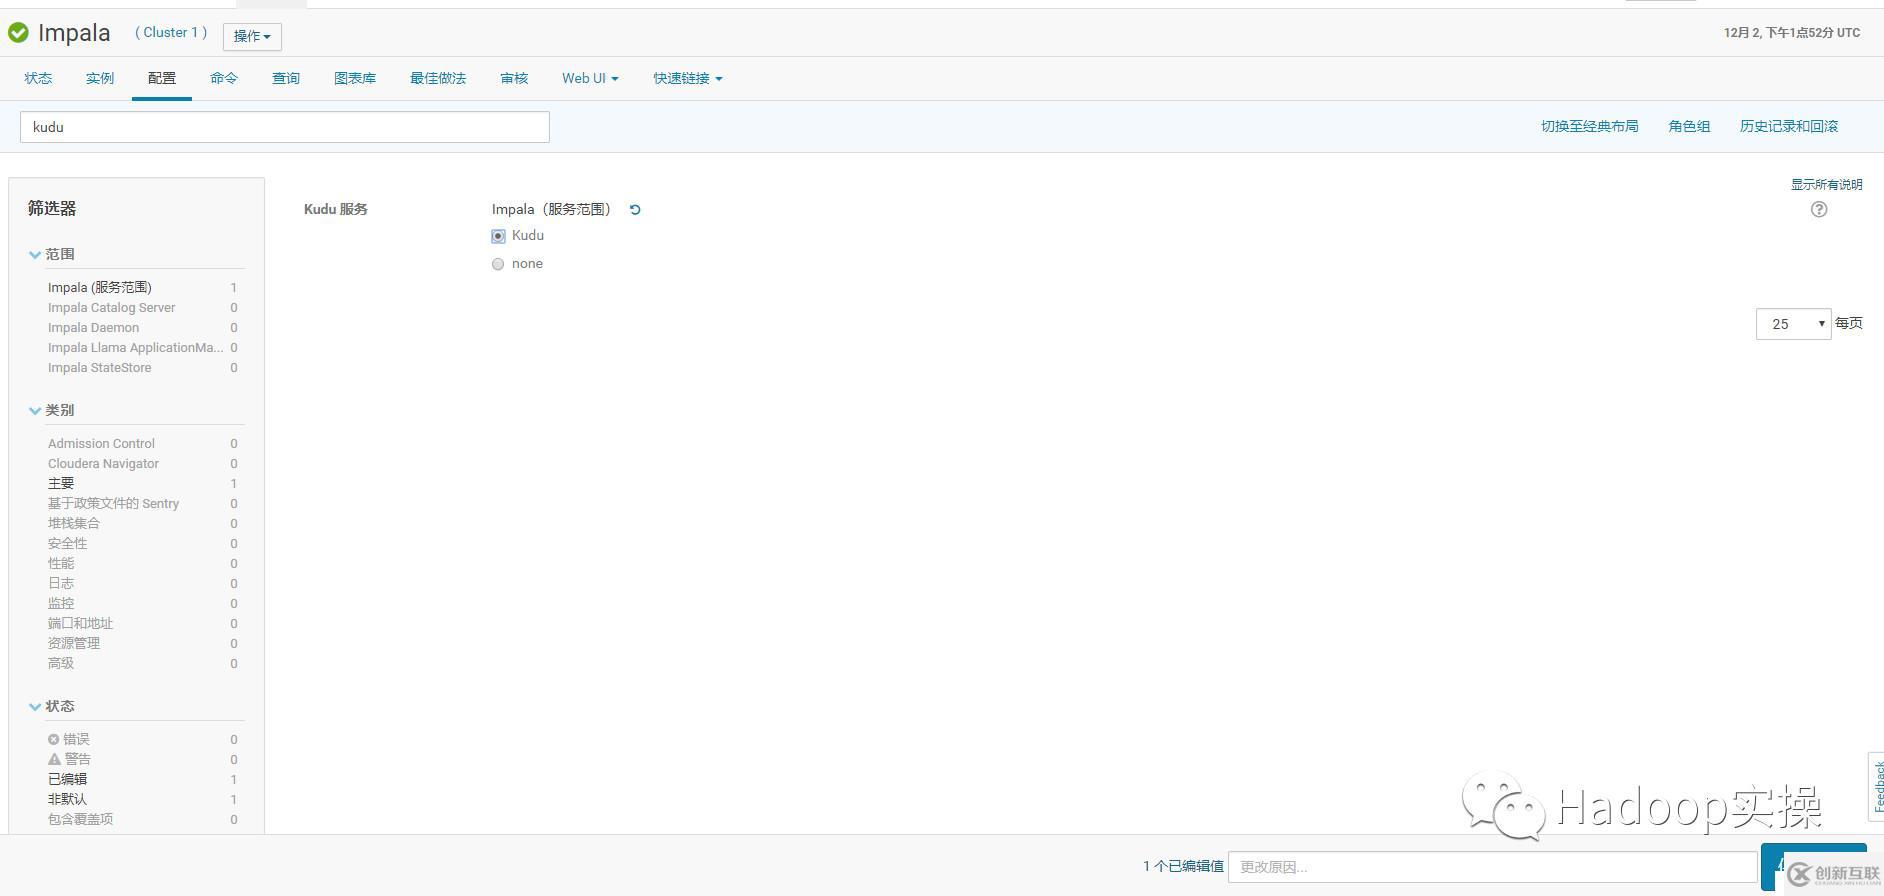Open the 图表库 chart library tab

coord(355,78)
